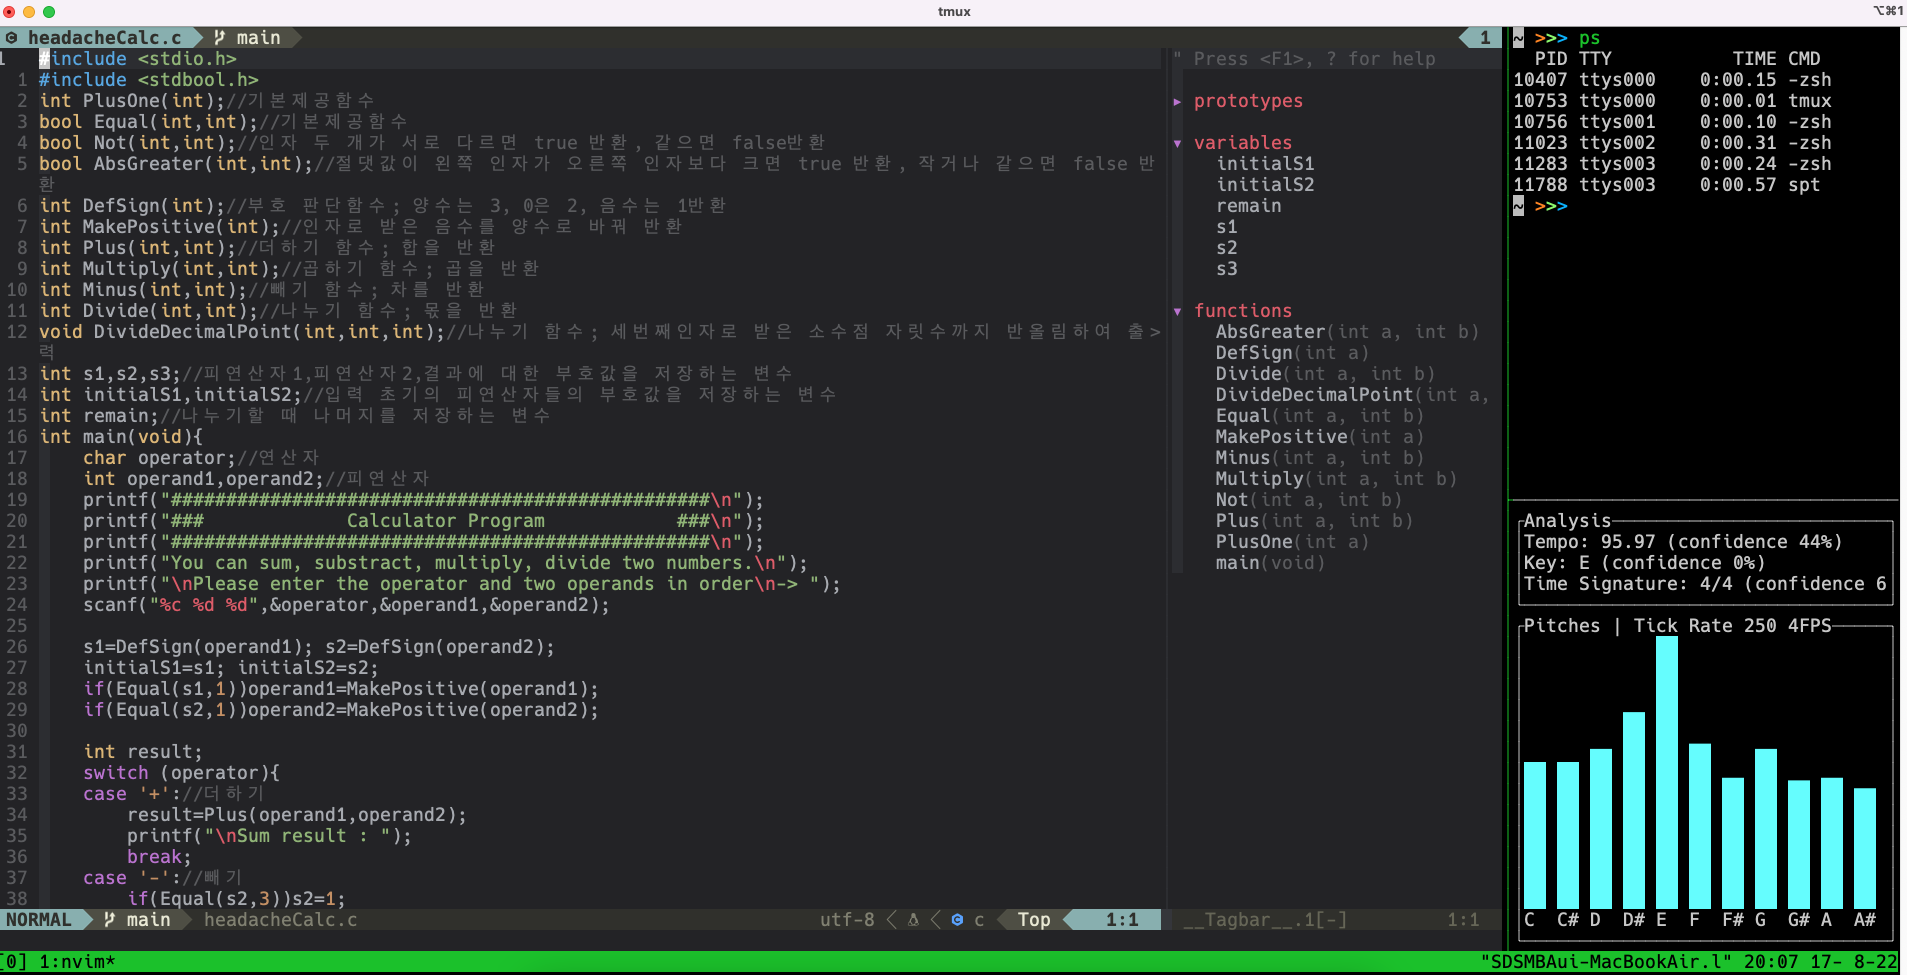Click the C filetype icon in statusline
This screenshot has height=975, width=1907.
(x=957, y=920)
